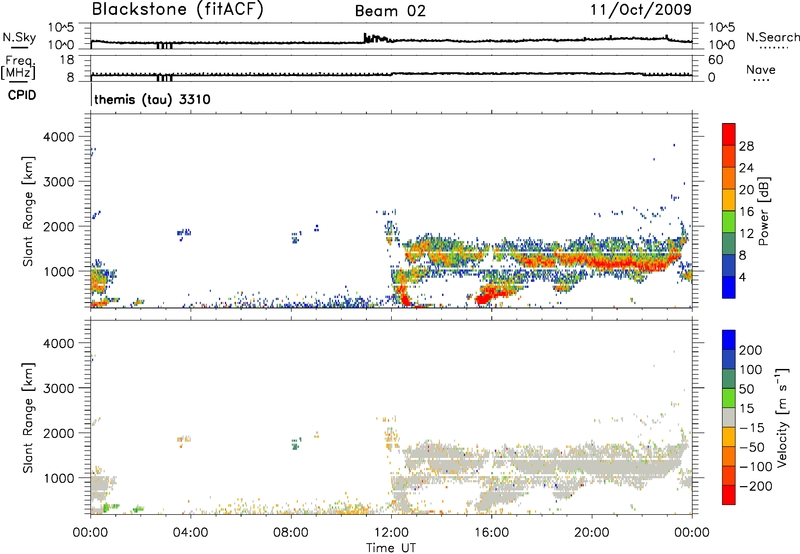
Task: Click the '18' label on frequency axis
Action: 67,60
